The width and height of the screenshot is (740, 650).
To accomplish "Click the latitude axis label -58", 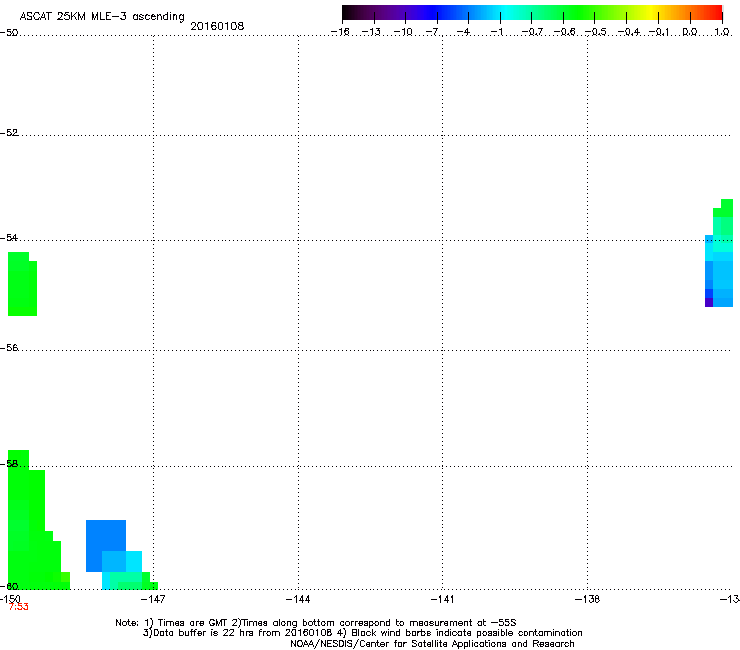I will point(9,464).
